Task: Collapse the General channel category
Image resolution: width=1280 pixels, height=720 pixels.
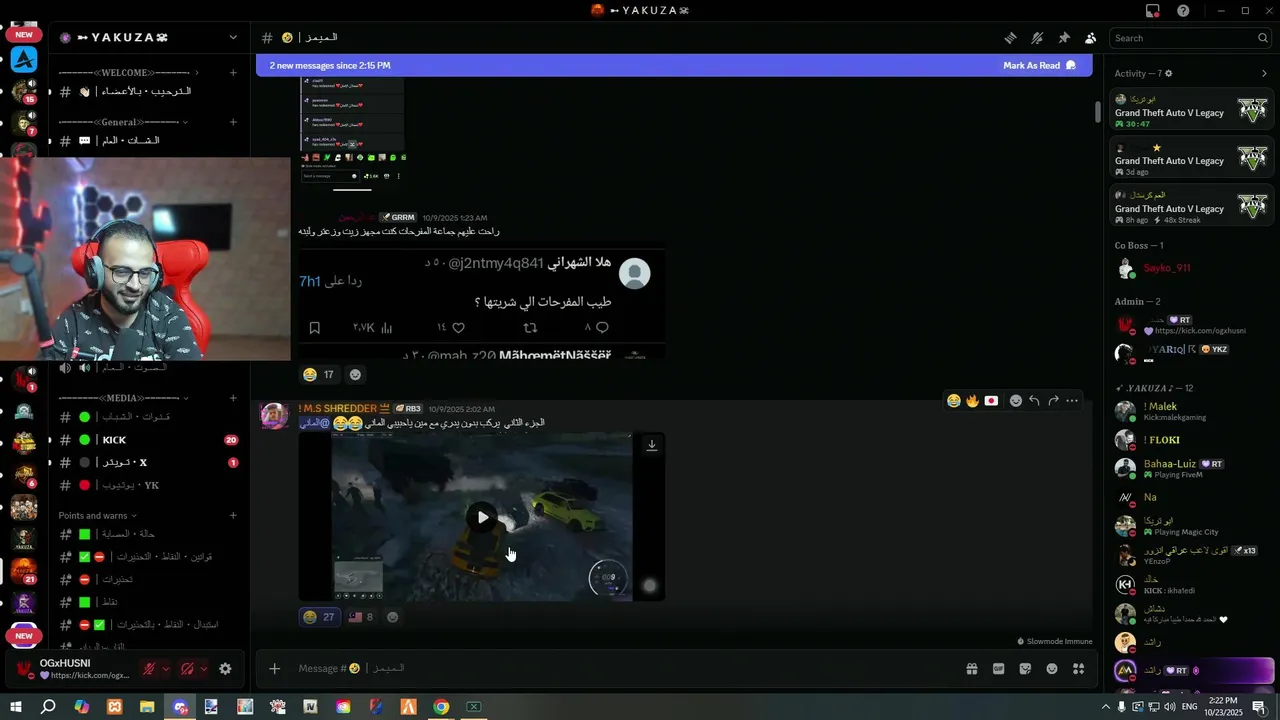Action: (x=123, y=122)
